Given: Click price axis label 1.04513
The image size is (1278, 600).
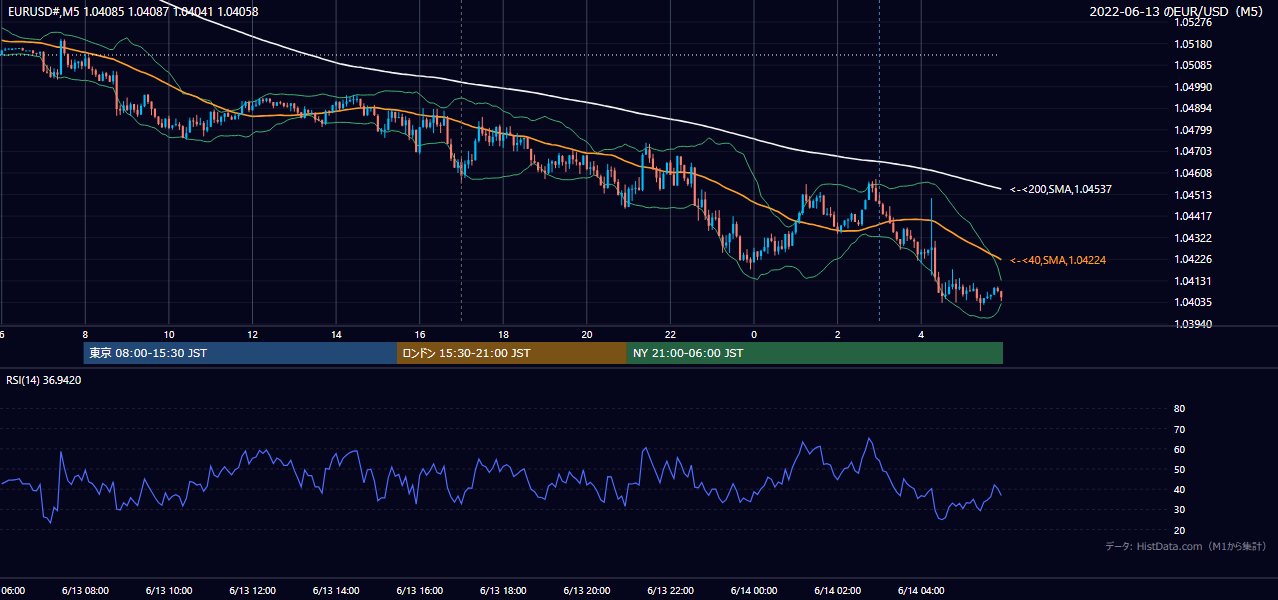Looking at the screenshot, I should [x=1194, y=195].
